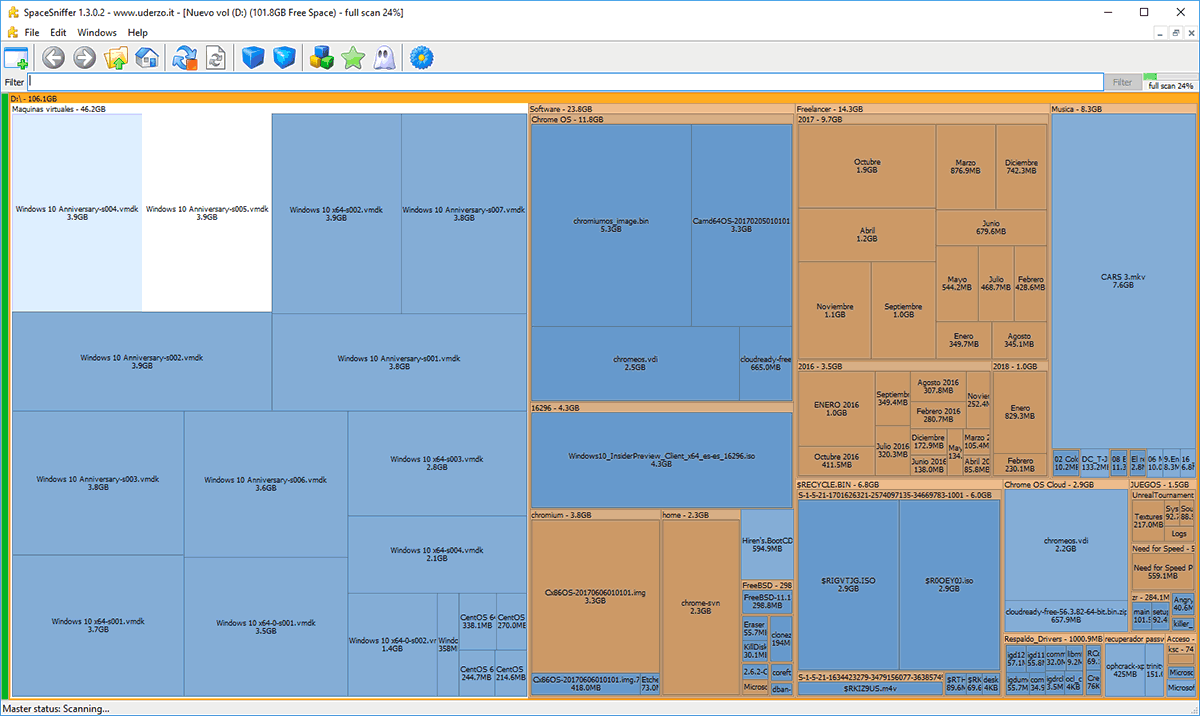Select chromeos.vdi 2.5GB block in Software

pos(634,363)
